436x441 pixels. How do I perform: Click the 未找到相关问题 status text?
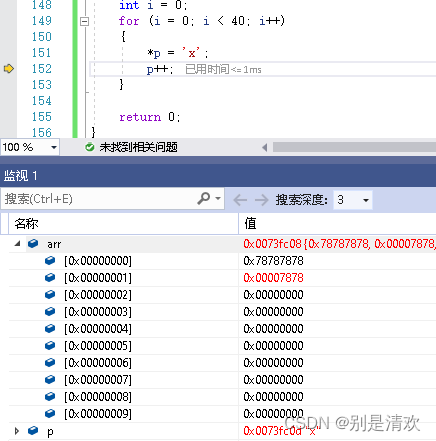pos(138,147)
